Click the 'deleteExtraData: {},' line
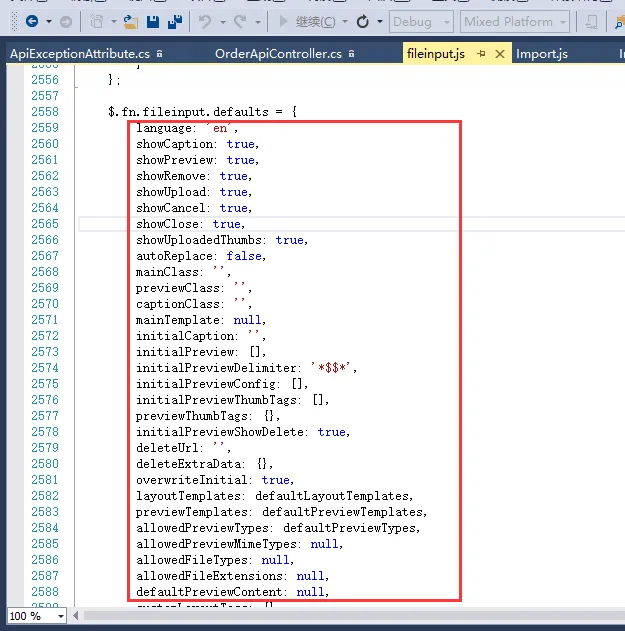 tap(204, 464)
